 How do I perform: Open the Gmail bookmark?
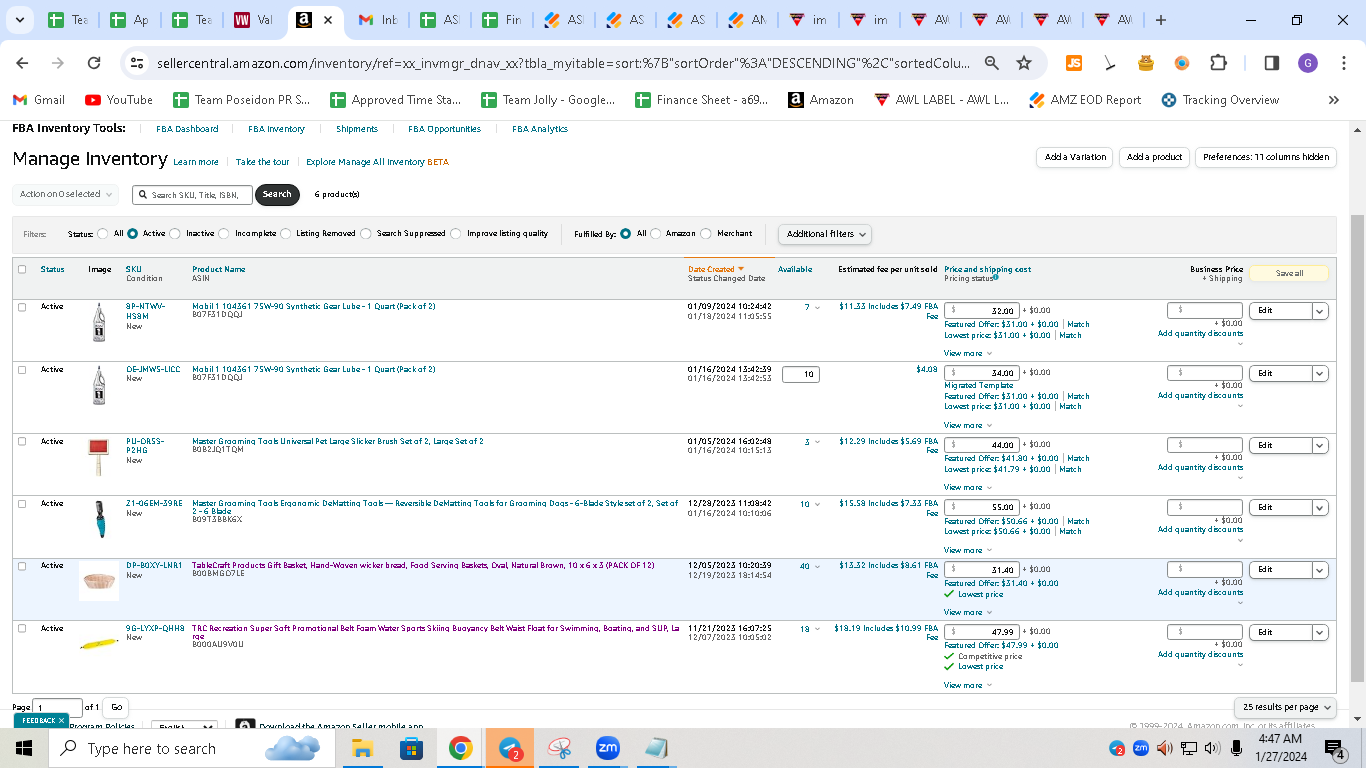point(39,100)
